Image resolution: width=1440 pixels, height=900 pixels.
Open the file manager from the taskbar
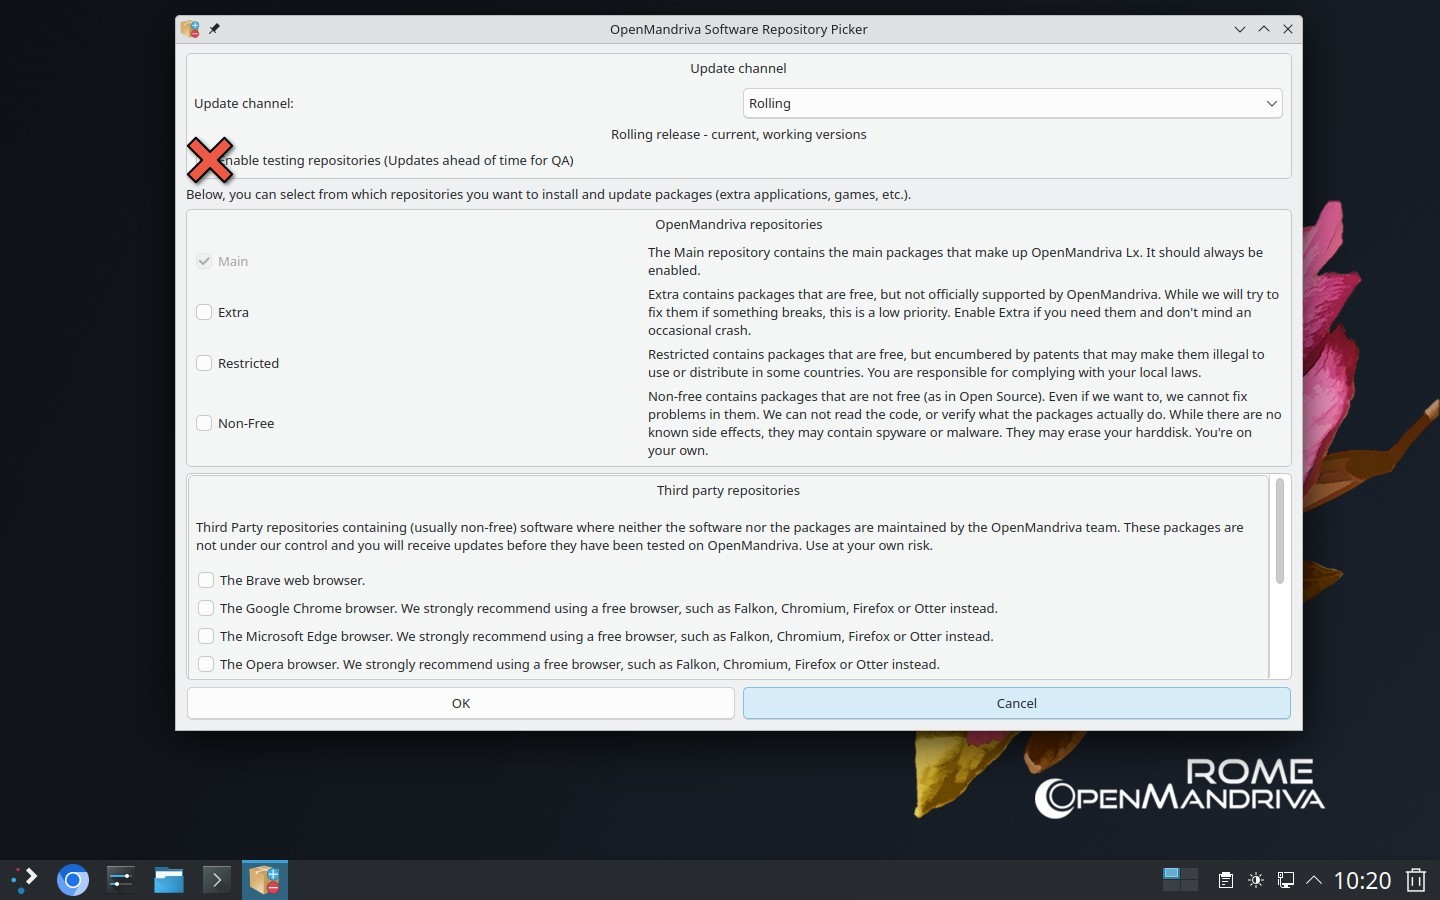coord(168,880)
